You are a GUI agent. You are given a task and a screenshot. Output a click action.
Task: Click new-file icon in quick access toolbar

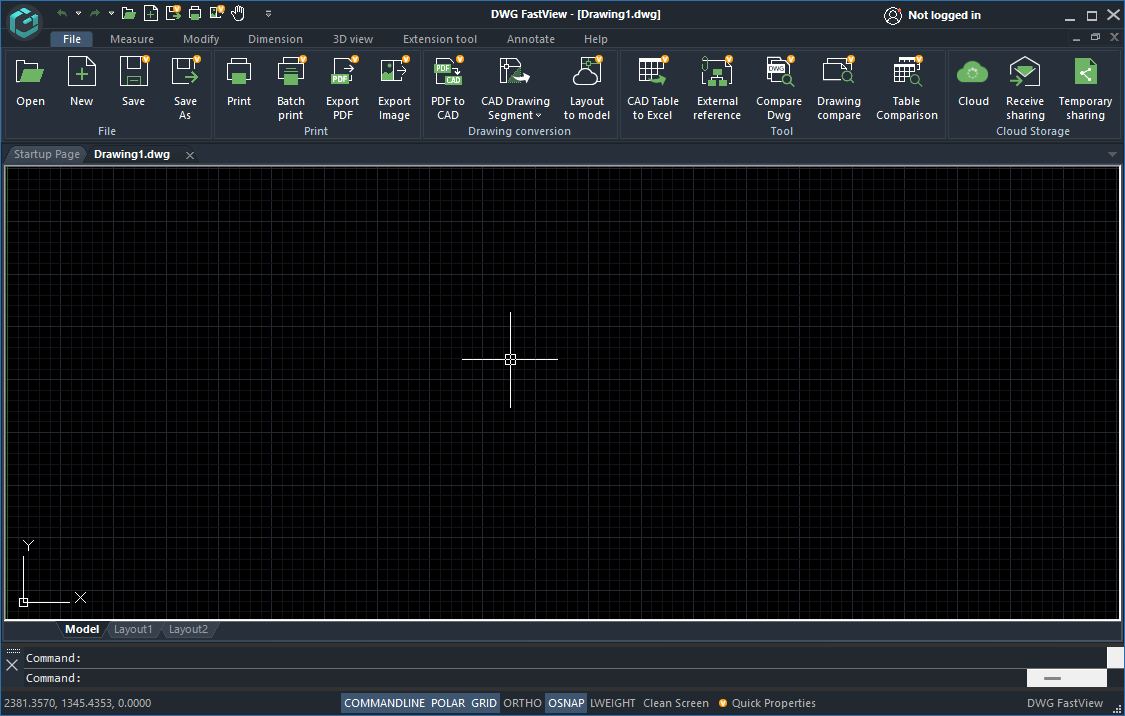pos(151,14)
